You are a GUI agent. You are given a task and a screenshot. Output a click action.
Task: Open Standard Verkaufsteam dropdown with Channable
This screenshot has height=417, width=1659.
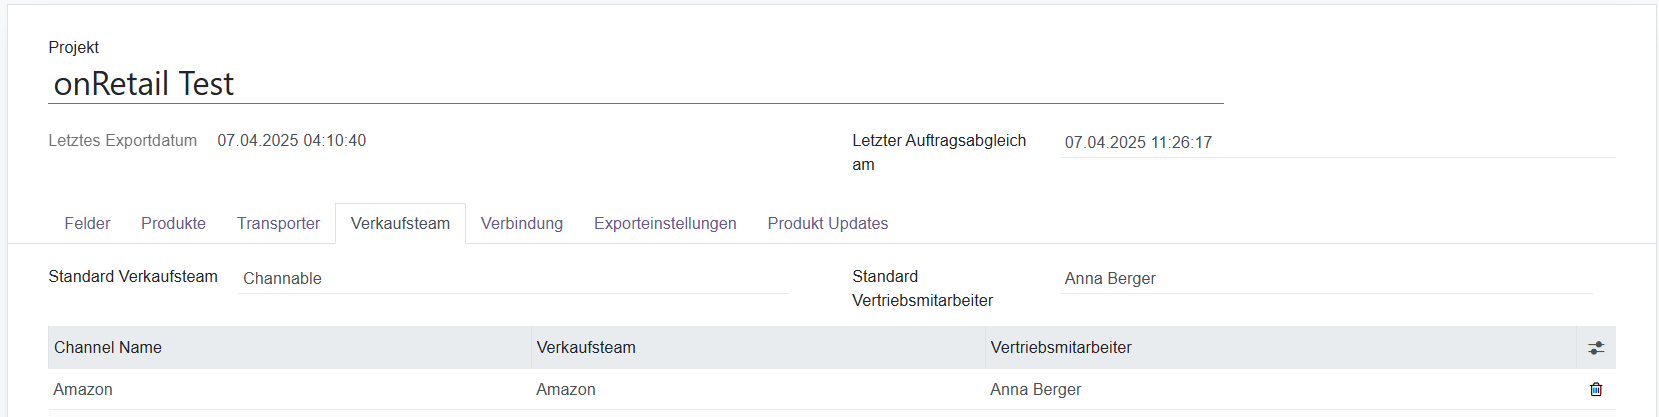(514, 278)
